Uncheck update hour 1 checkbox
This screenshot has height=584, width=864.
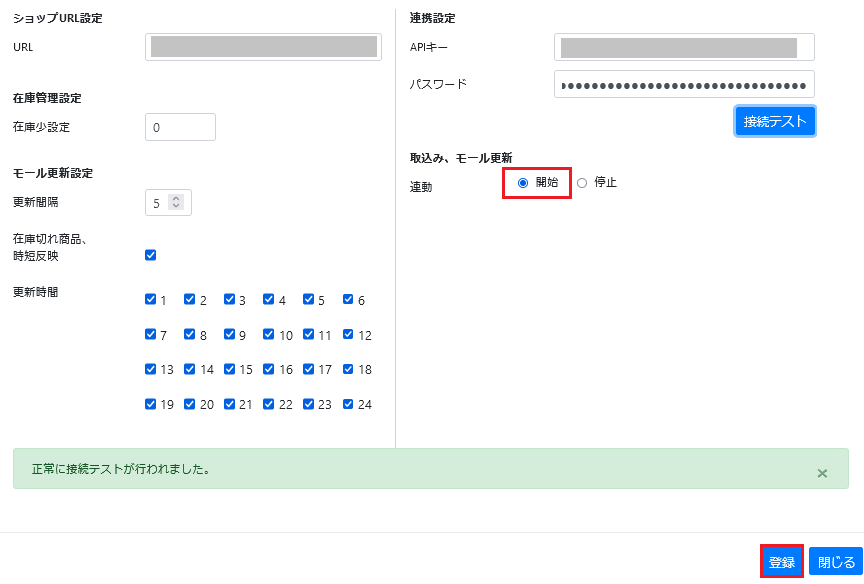coord(150,299)
